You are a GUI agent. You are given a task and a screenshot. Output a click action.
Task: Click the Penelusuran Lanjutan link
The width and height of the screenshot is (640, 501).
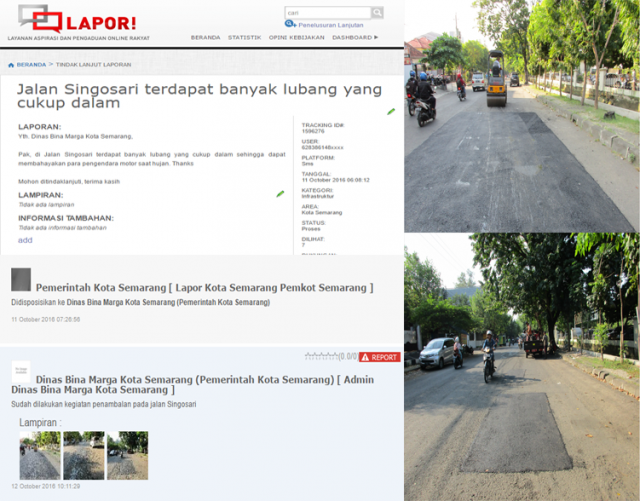point(330,24)
